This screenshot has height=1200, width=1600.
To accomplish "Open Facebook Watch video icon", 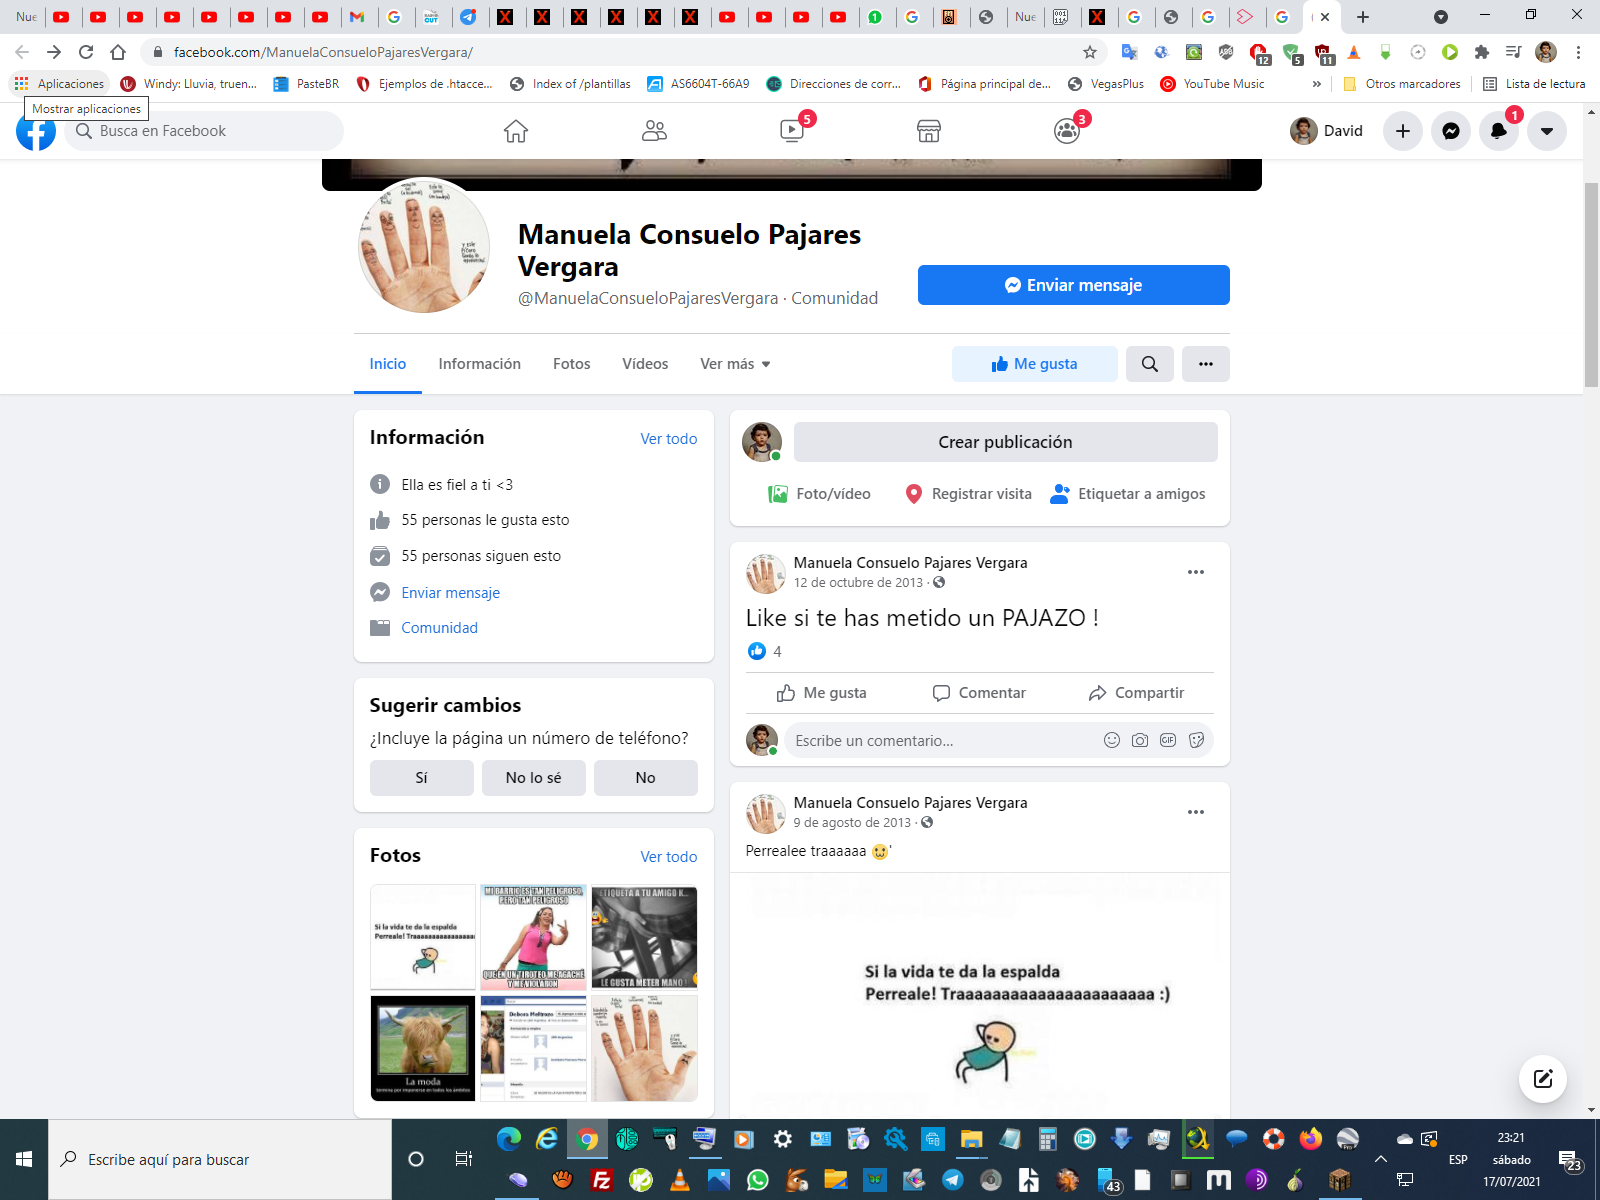I will pyautogui.click(x=791, y=131).
